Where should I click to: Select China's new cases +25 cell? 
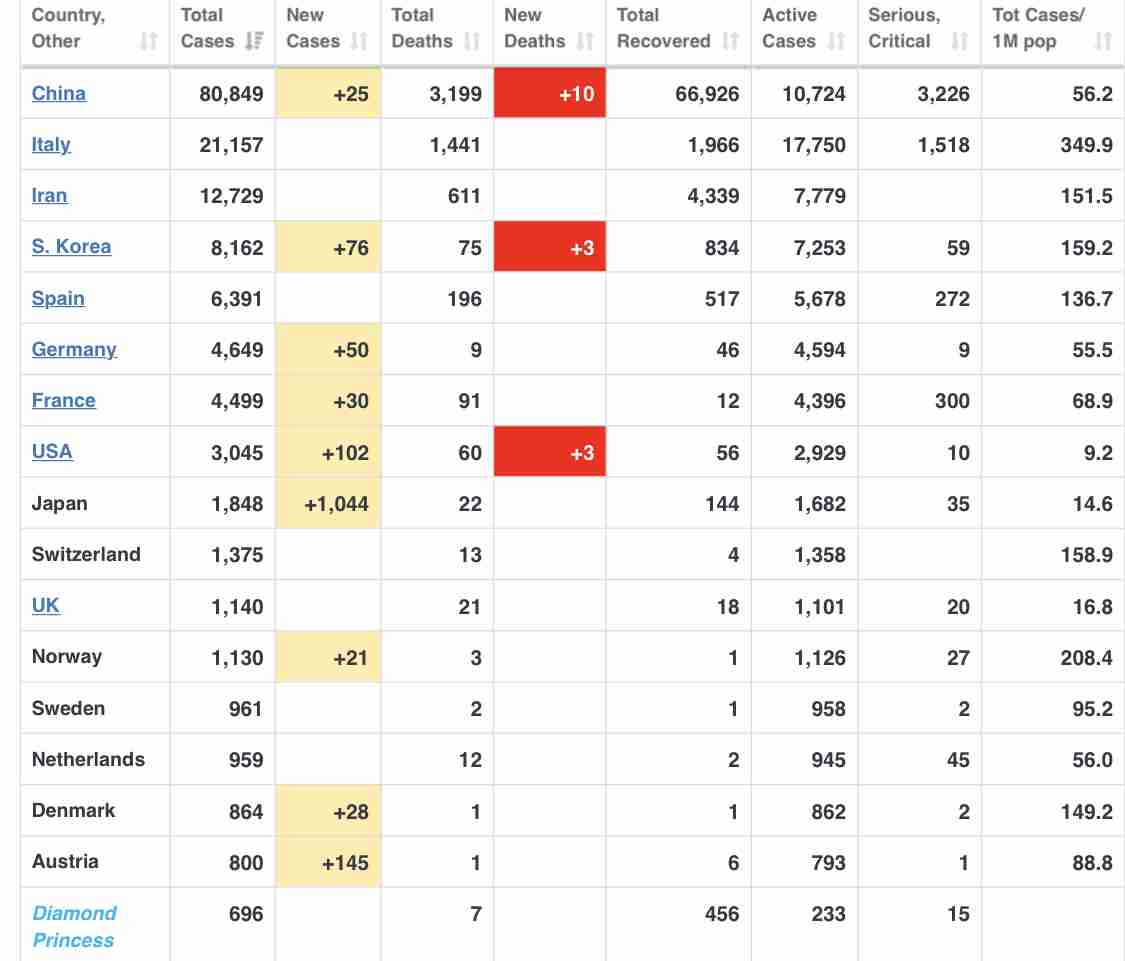click(x=328, y=93)
